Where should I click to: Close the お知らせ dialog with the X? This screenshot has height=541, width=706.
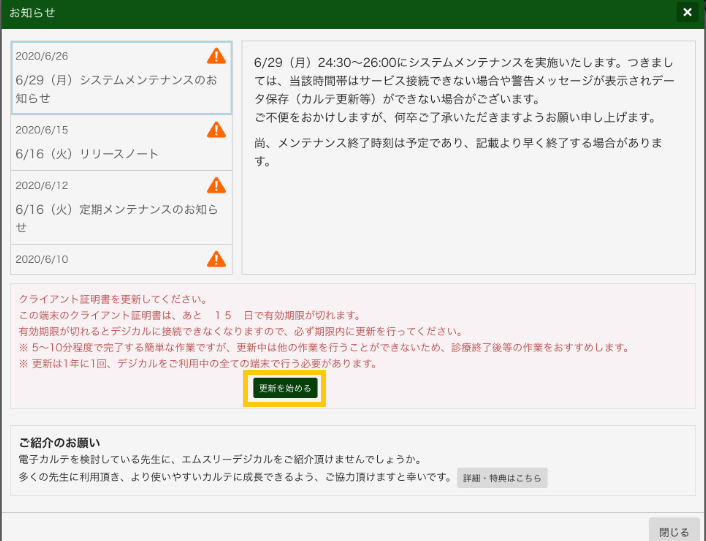[x=687, y=12]
